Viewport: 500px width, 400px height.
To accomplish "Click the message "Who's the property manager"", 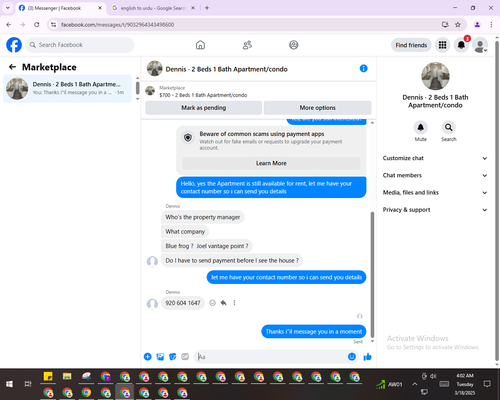I will click(203, 217).
